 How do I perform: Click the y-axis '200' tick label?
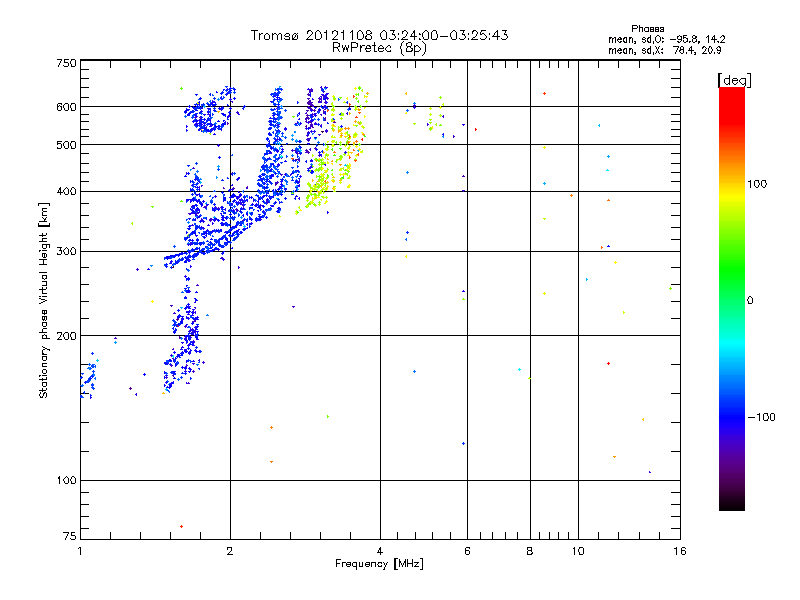tap(66, 336)
